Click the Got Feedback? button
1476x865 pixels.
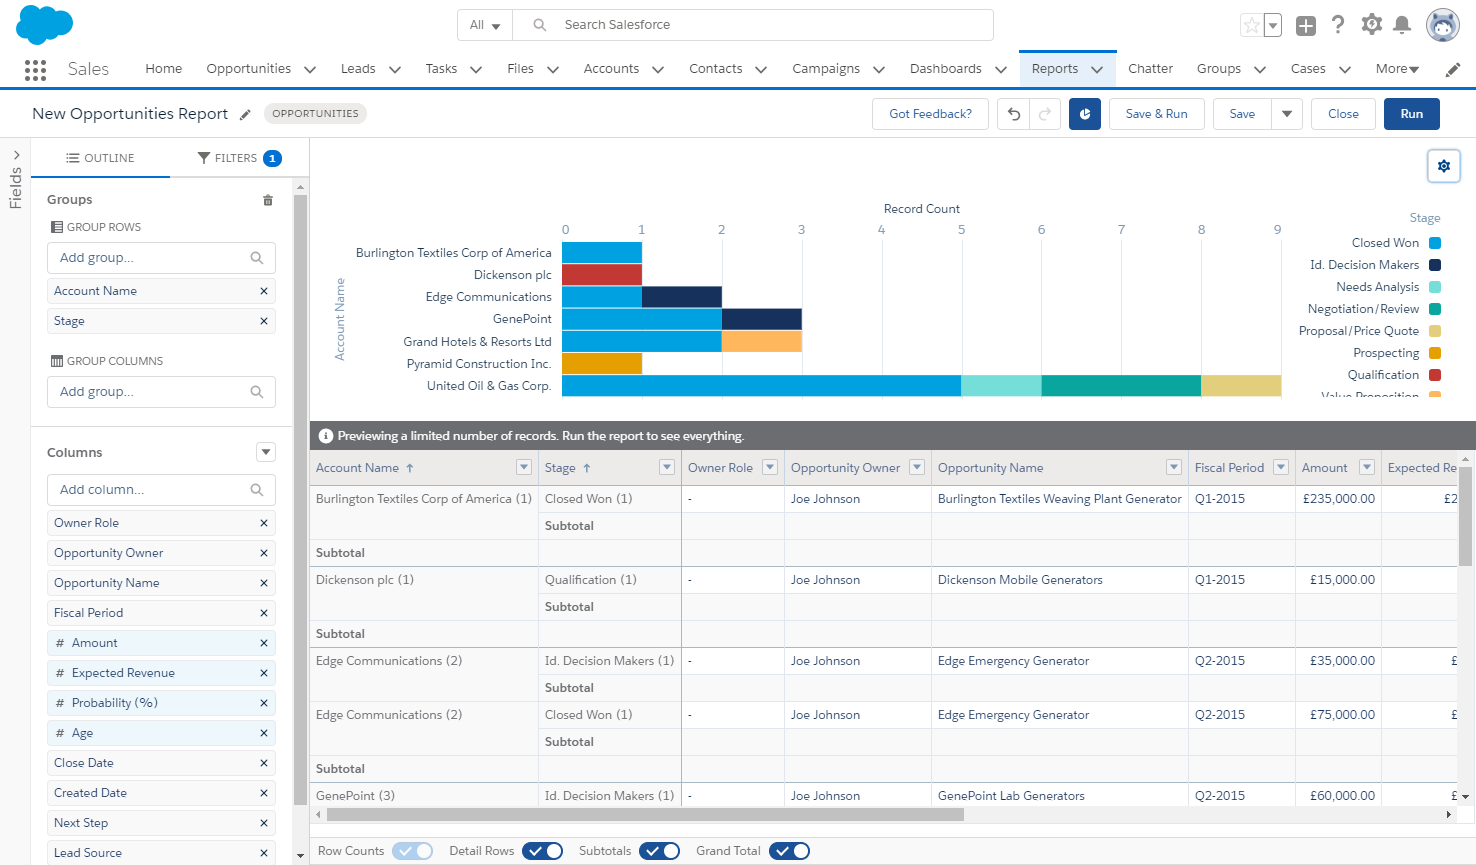[x=930, y=114]
